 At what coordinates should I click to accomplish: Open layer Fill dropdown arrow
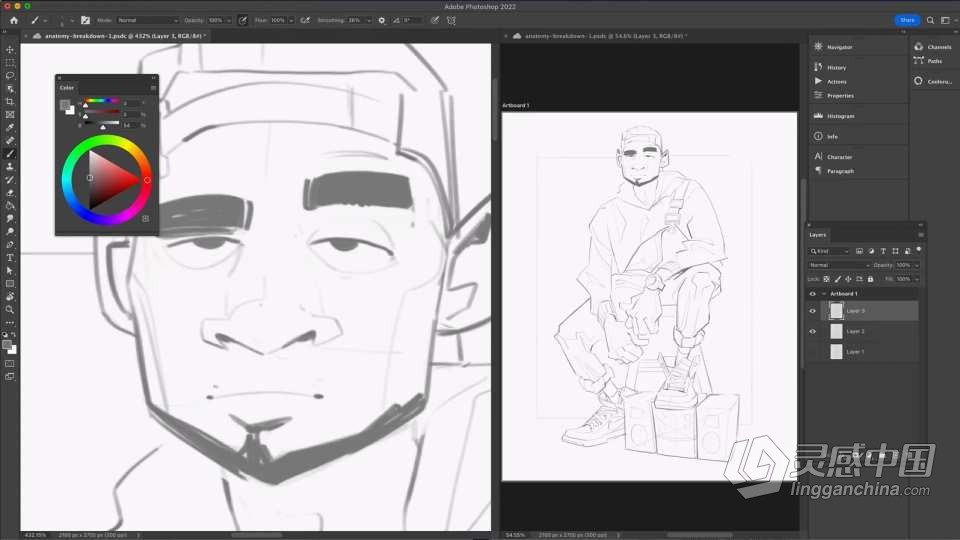[x=917, y=279]
